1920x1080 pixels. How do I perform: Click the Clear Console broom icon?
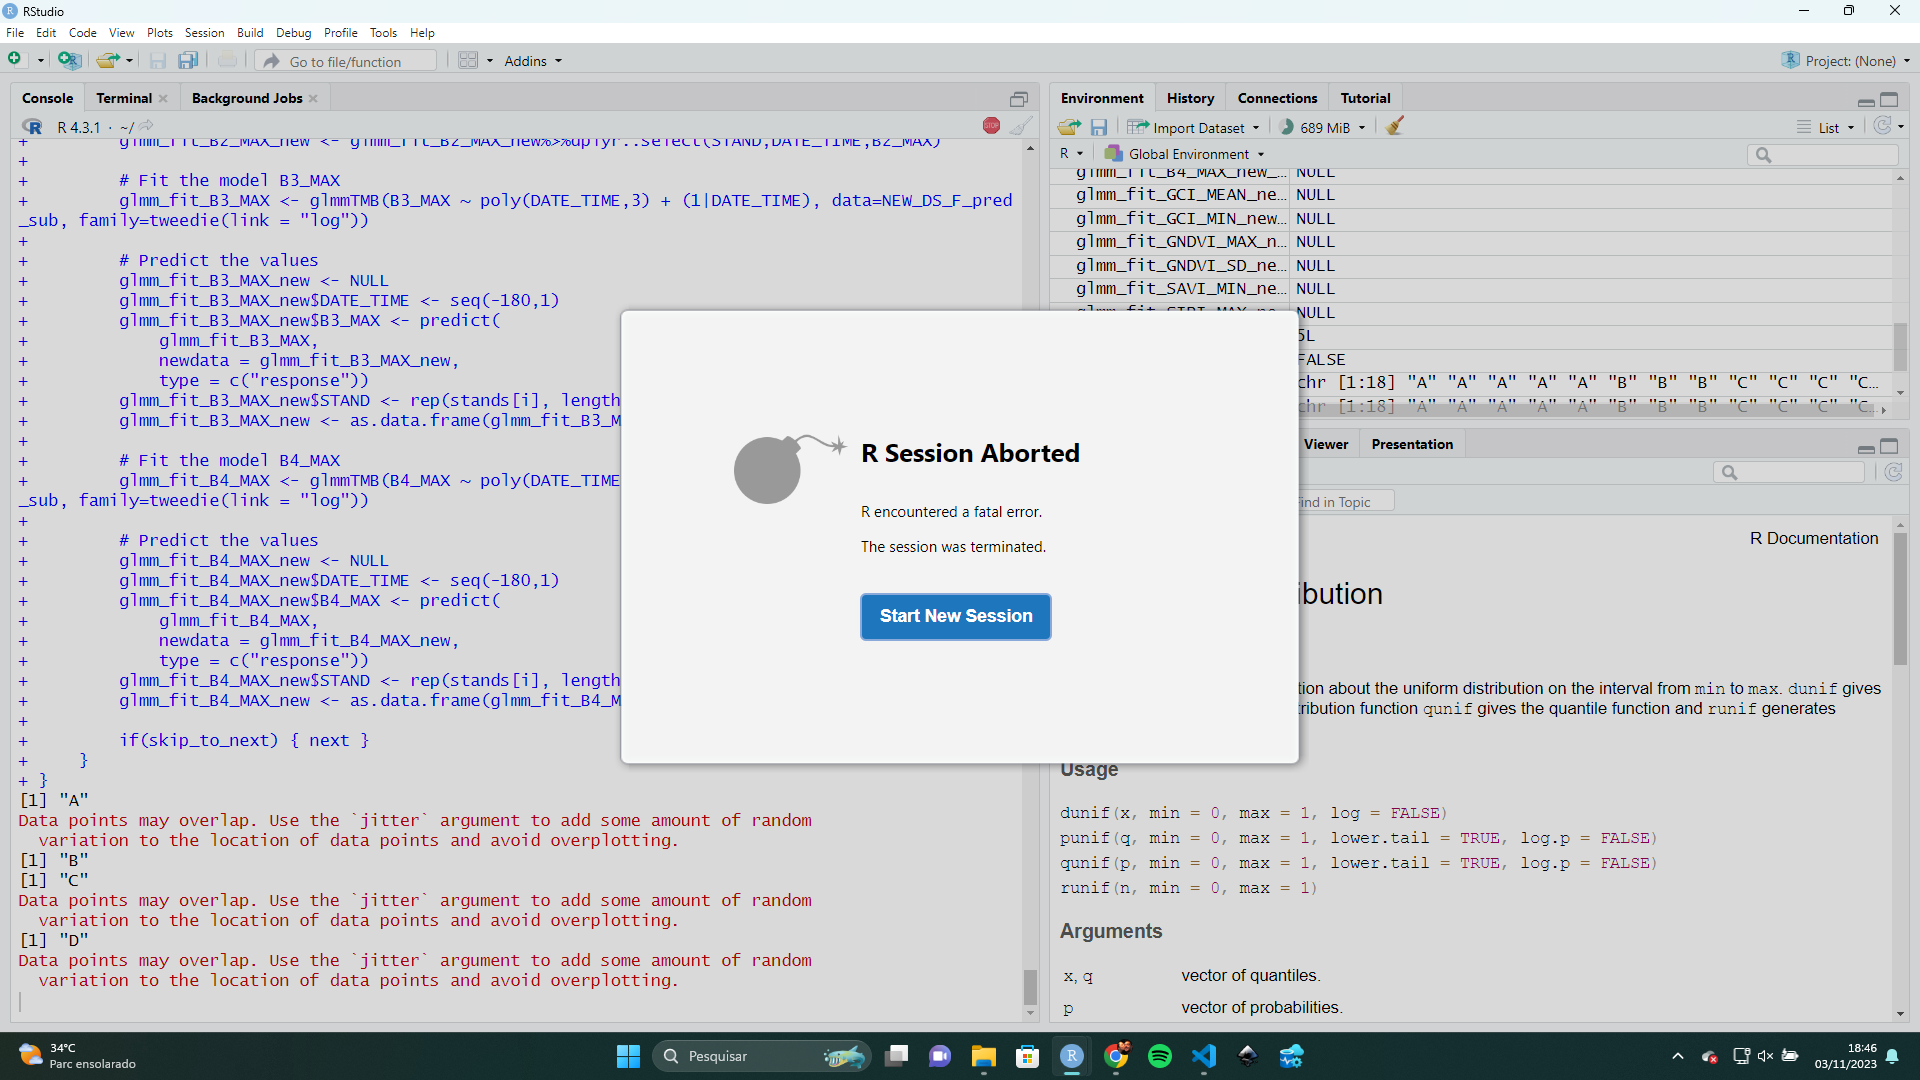click(x=1021, y=126)
